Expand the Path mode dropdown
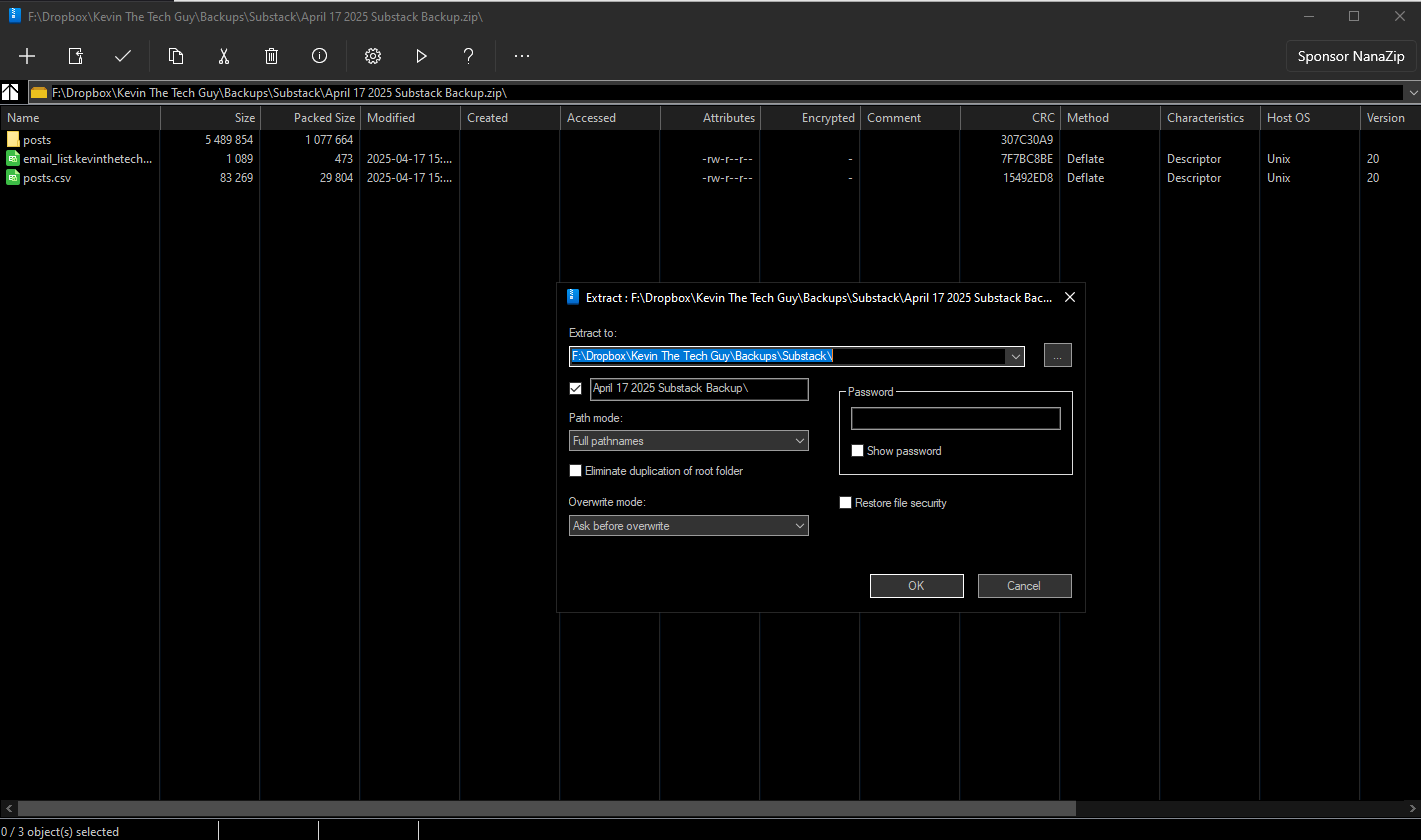This screenshot has height=840, width=1421. [x=688, y=441]
